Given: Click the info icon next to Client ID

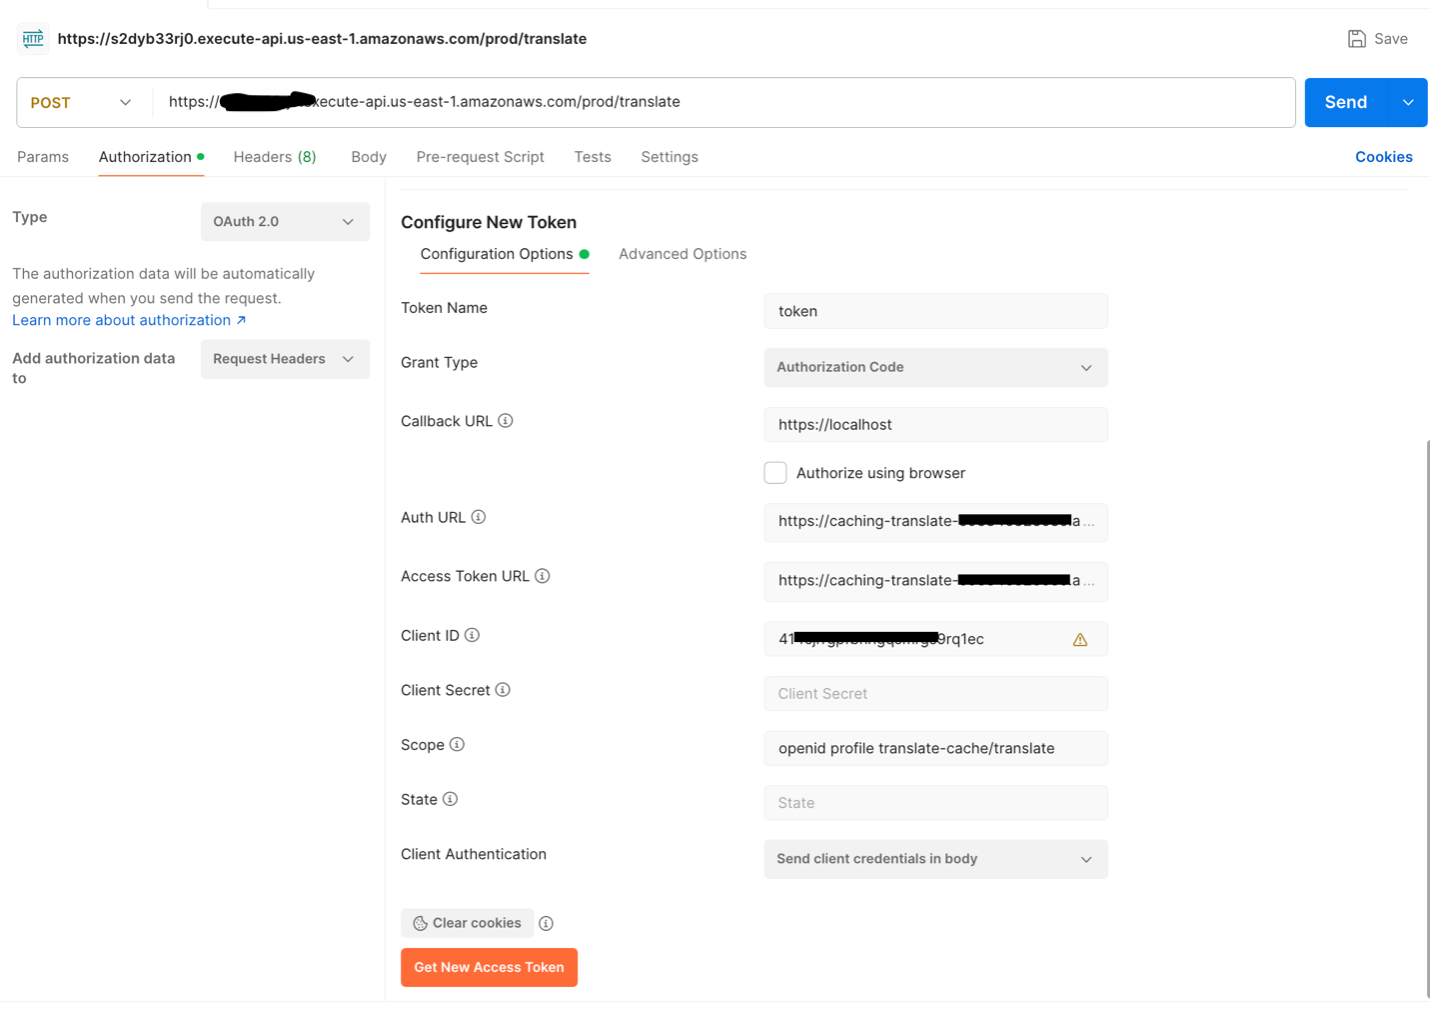Looking at the screenshot, I should (x=472, y=635).
